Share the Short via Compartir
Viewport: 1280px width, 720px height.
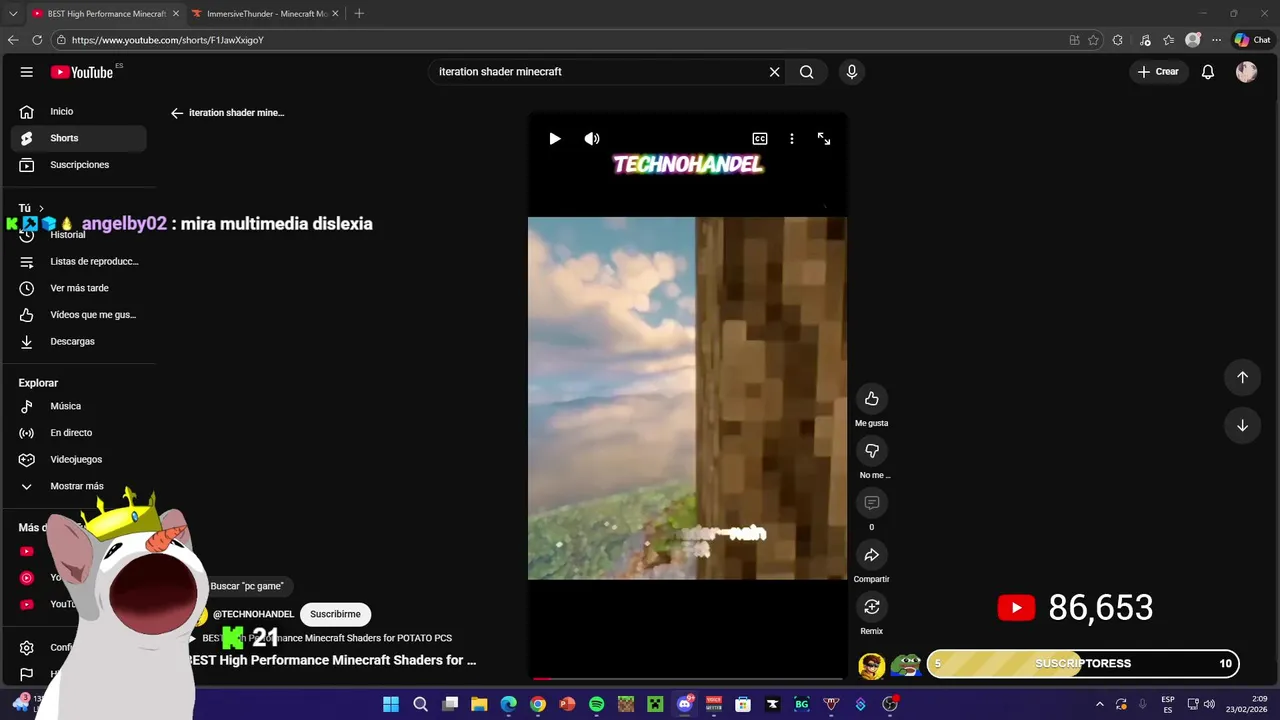(x=872, y=555)
